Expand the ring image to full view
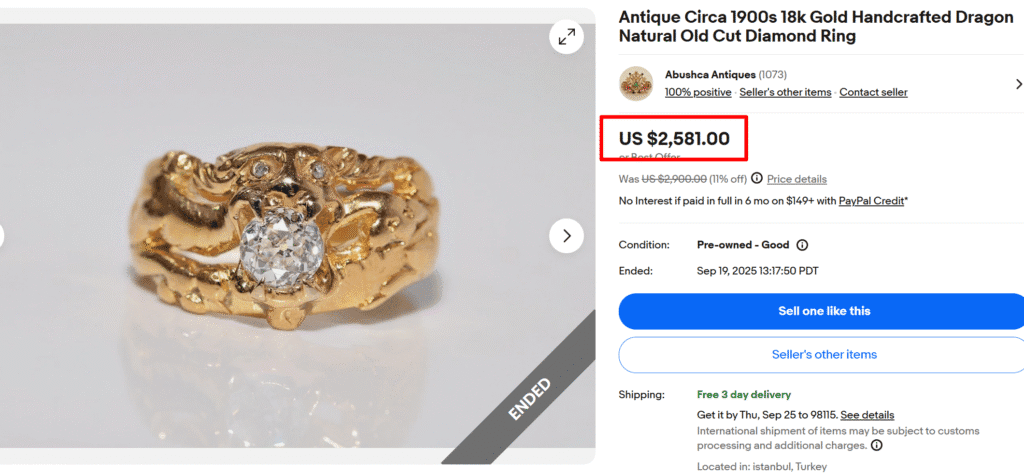 pos(567,37)
